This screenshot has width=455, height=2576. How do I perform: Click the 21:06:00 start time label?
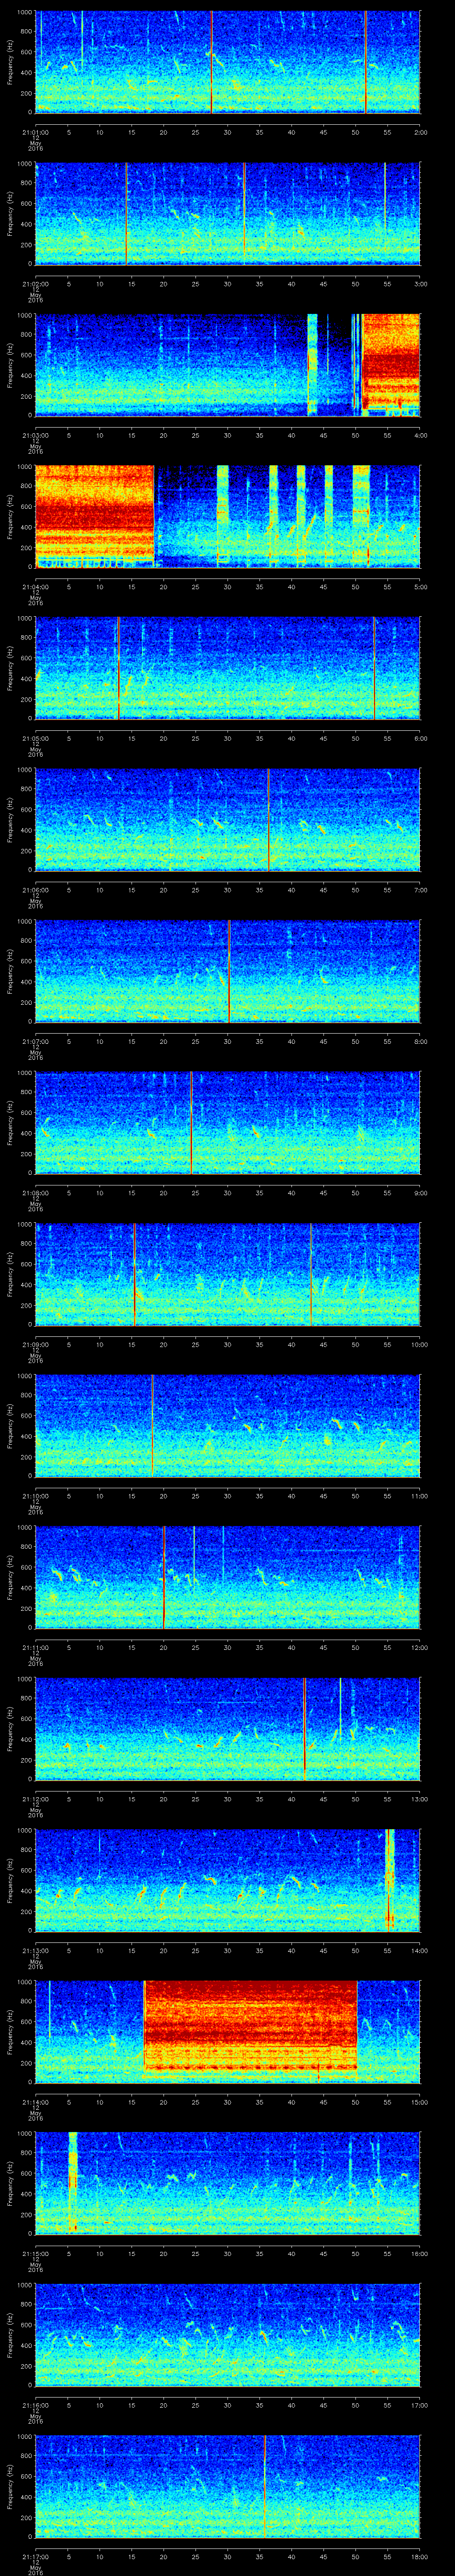click(x=35, y=890)
